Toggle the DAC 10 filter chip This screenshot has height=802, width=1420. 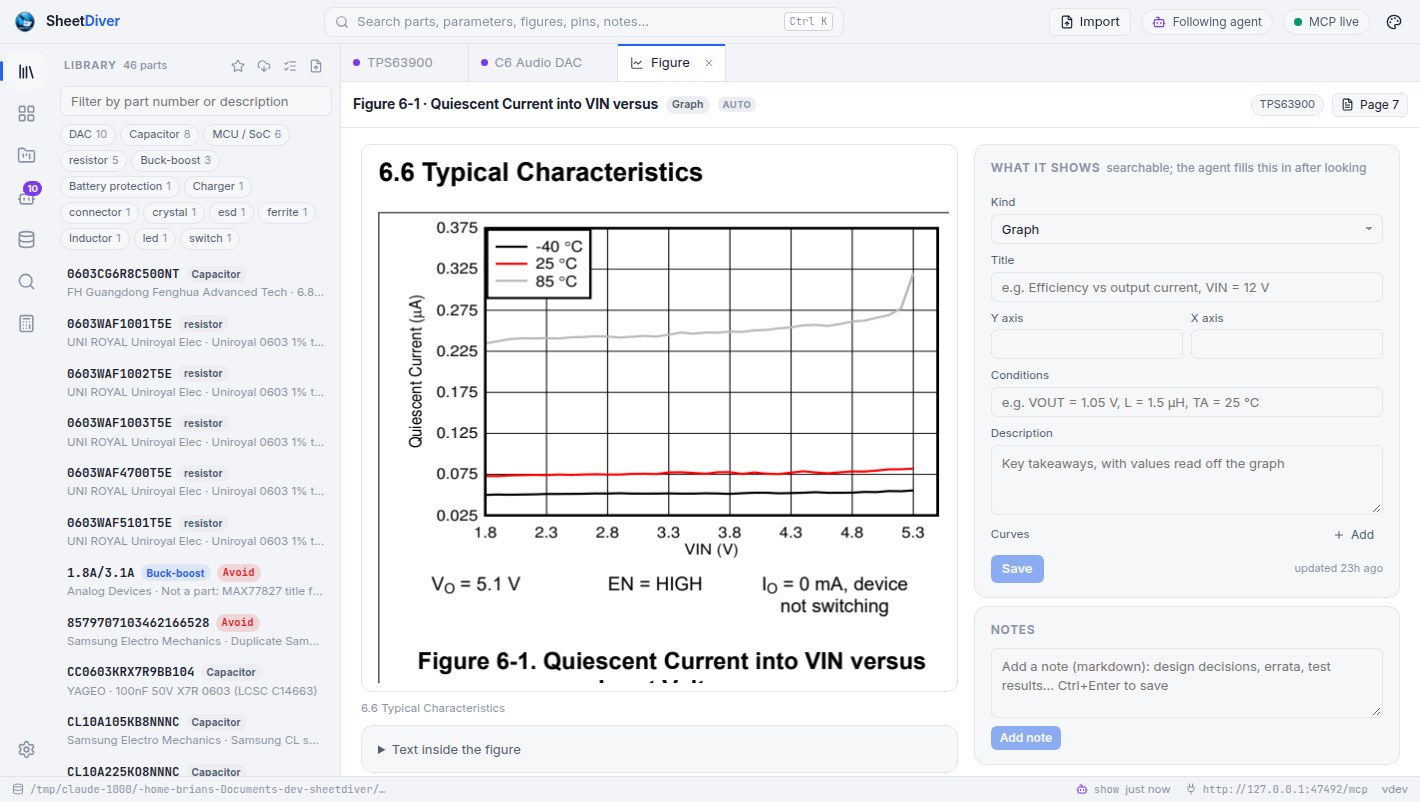coord(88,134)
